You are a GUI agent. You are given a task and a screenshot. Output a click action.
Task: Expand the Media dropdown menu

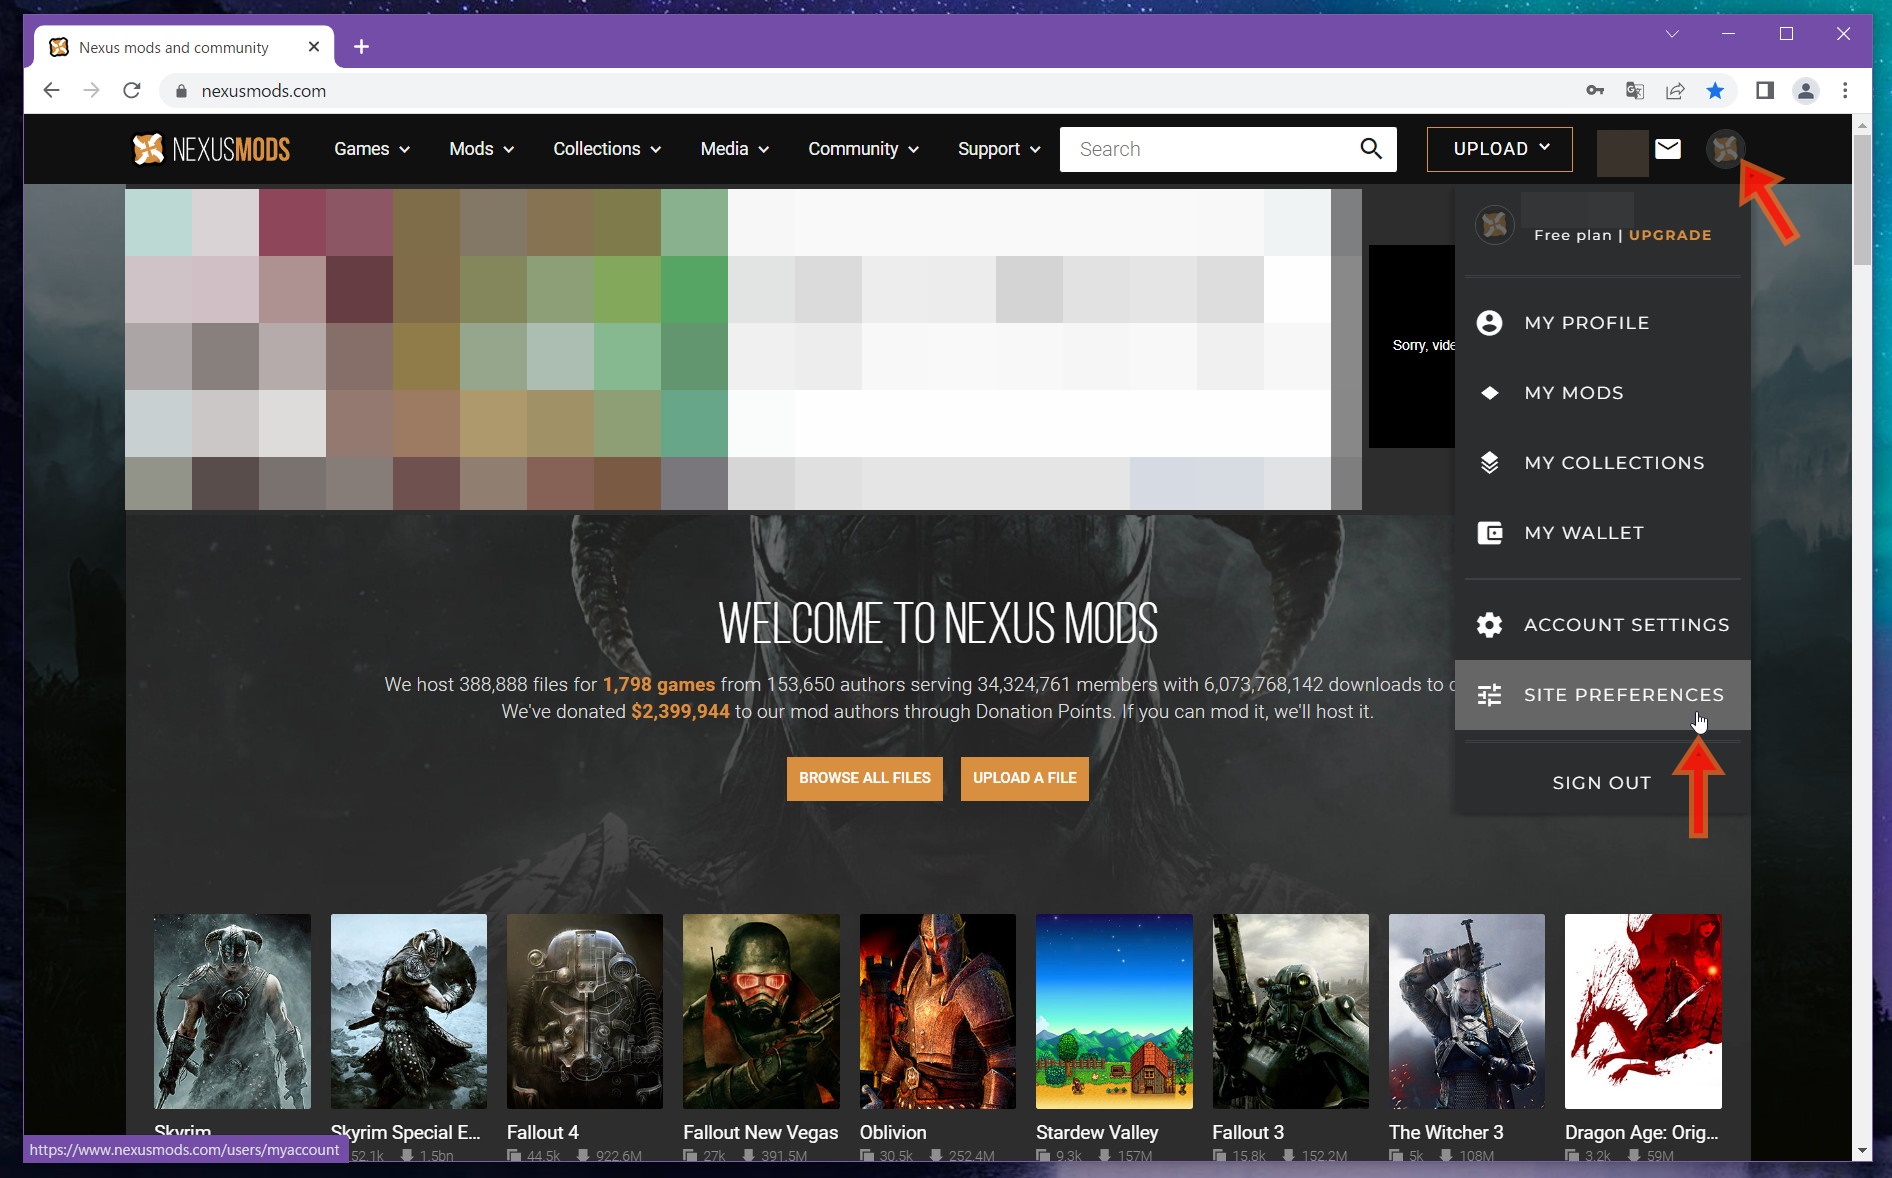click(x=734, y=149)
